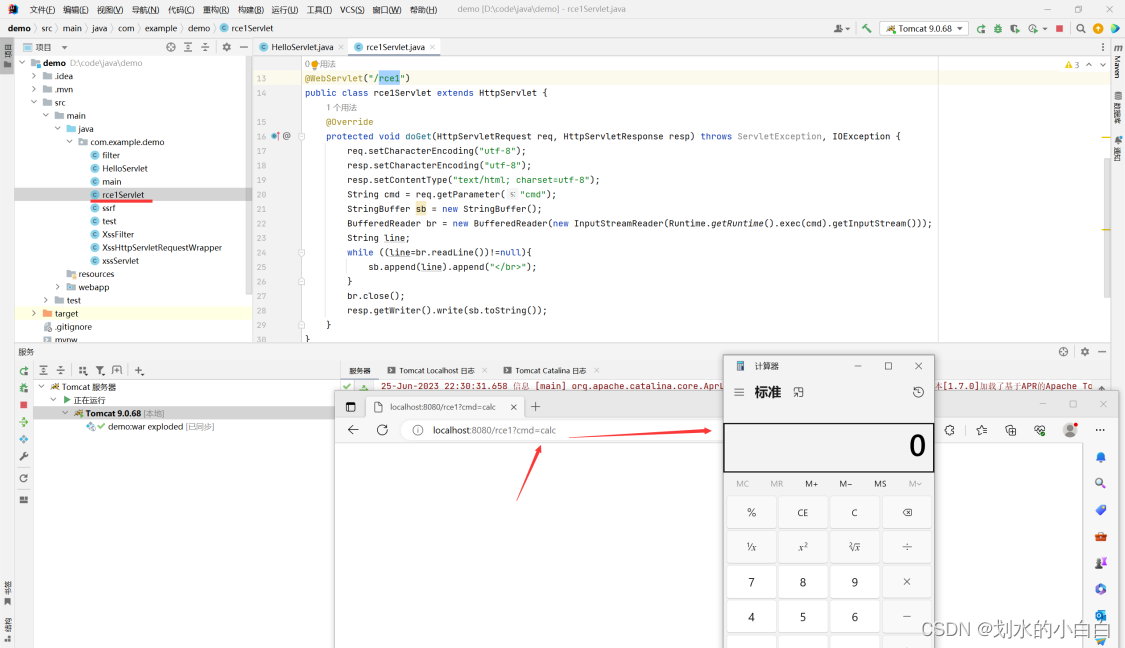Hide the project tool window
Screen dimensions: 1125x648
[x=244, y=47]
